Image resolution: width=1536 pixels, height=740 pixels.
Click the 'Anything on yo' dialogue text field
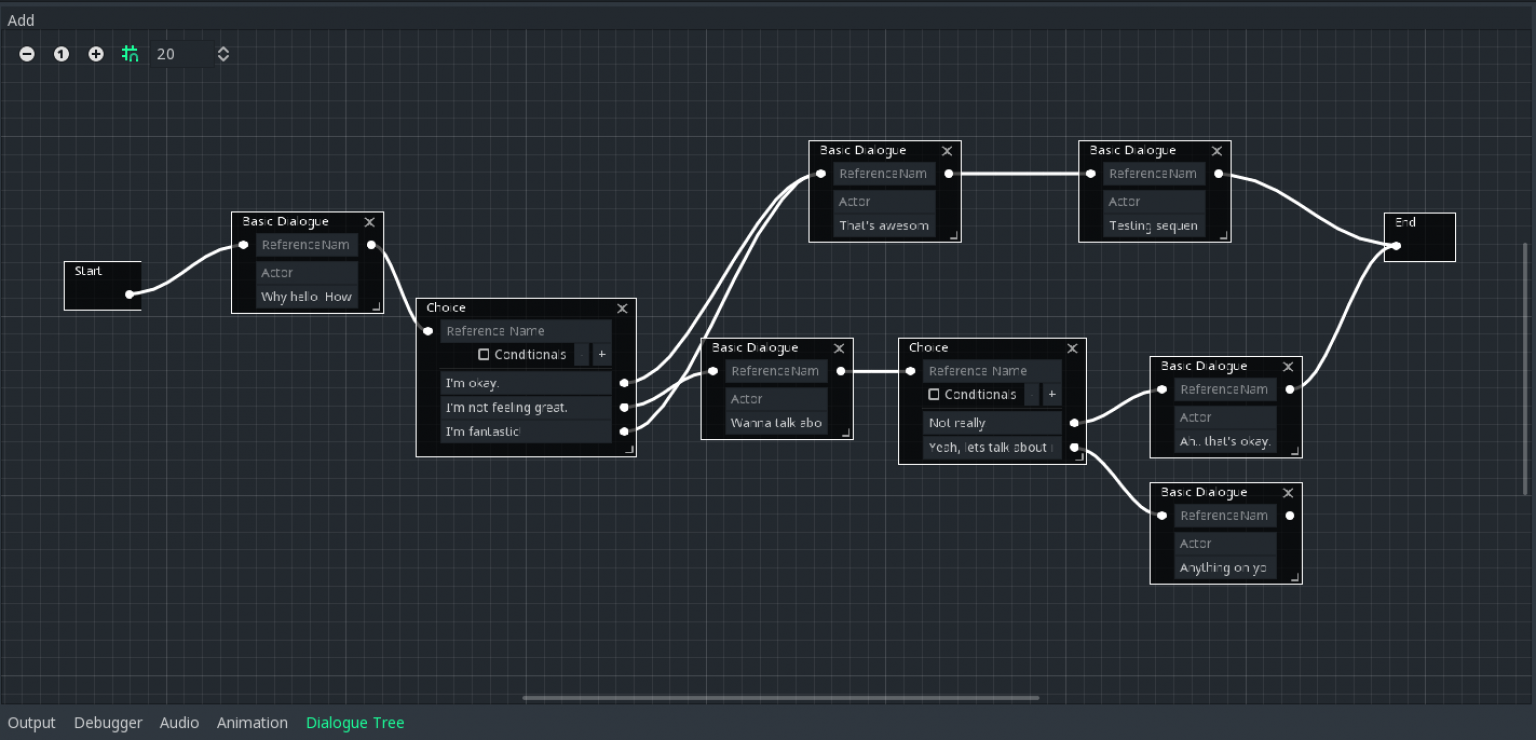pos(1226,568)
